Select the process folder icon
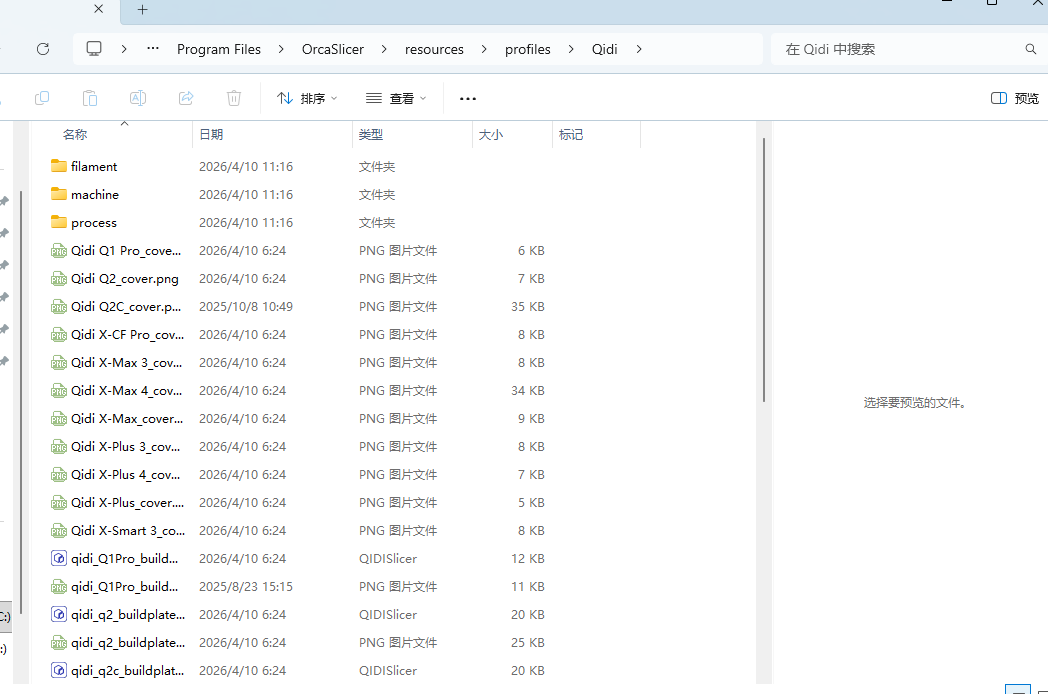 59,222
